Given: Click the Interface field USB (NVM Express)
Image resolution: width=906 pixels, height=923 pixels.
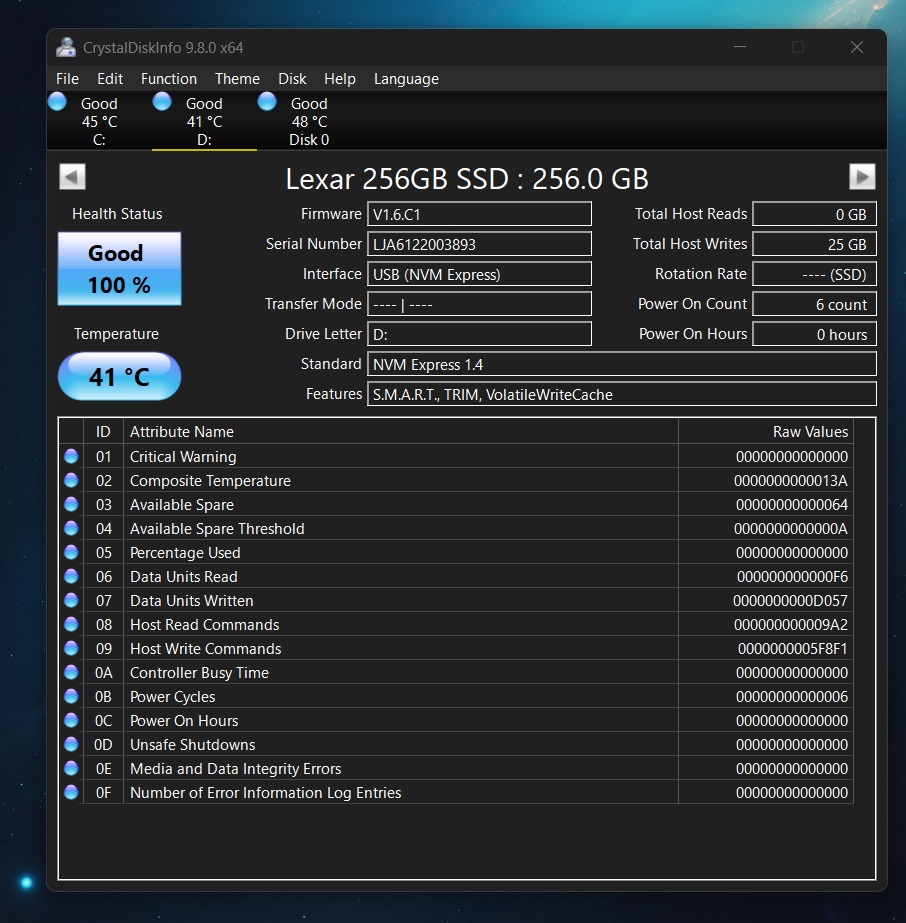Looking at the screenshot, I should [x=479, y=274].
